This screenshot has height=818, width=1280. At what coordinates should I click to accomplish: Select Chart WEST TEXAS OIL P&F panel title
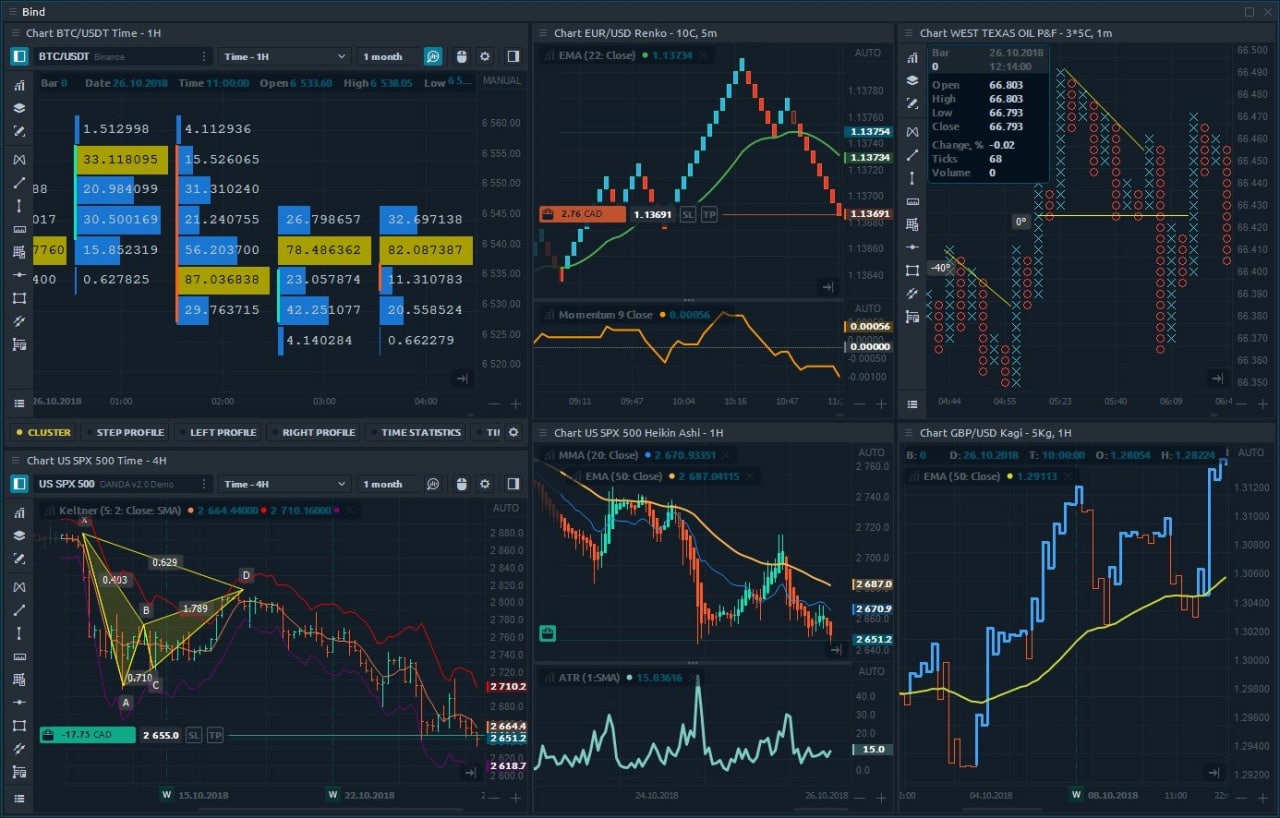pos(1016,33)
